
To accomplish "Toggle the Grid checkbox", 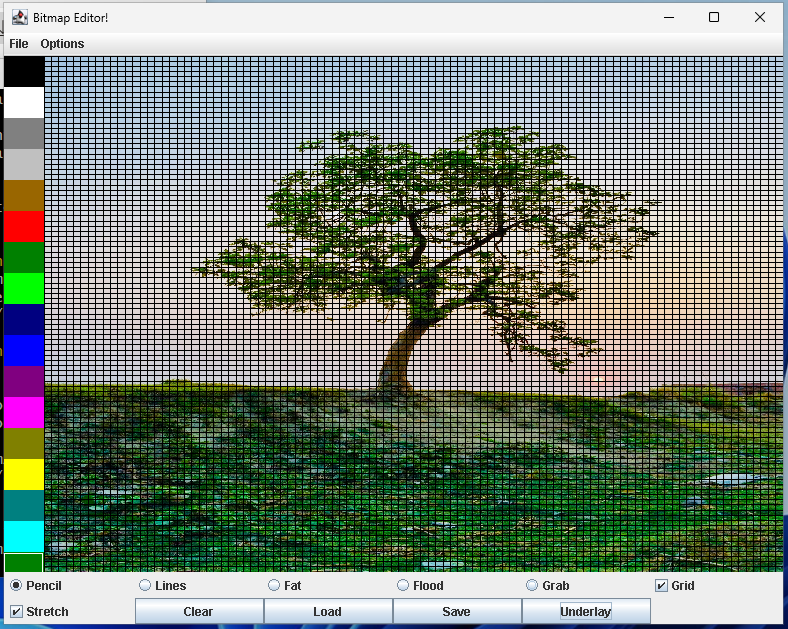I will [x=675, y=586].
